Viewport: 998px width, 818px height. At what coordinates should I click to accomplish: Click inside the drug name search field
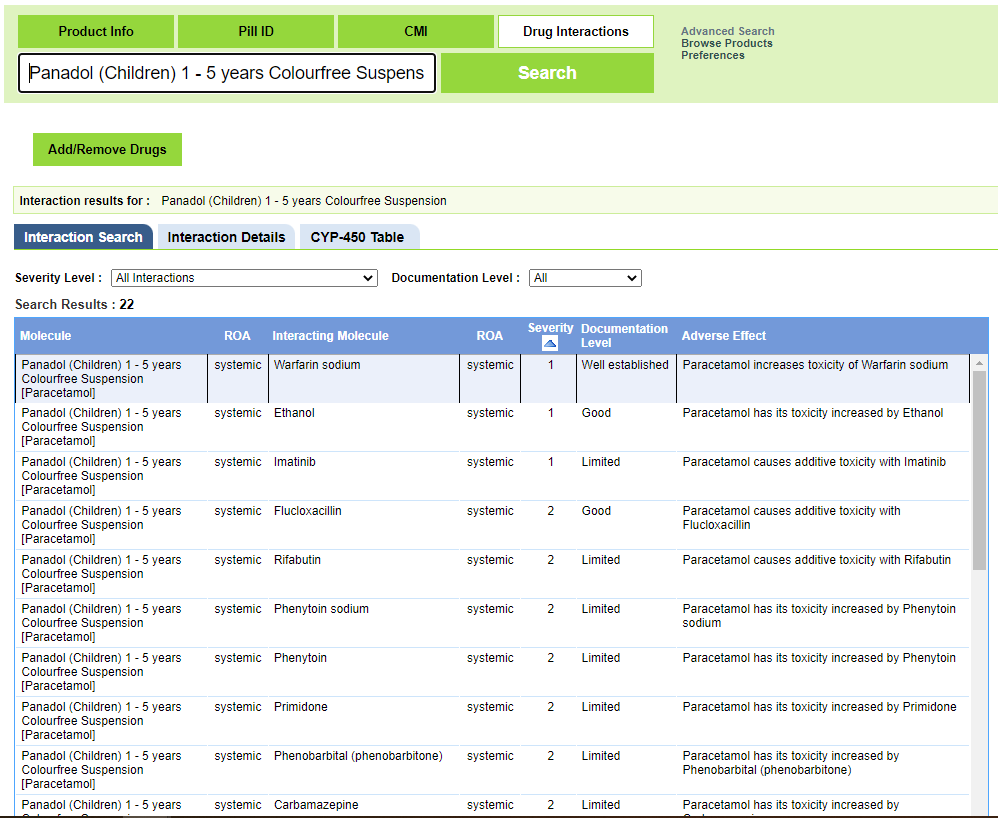[226, 72]
